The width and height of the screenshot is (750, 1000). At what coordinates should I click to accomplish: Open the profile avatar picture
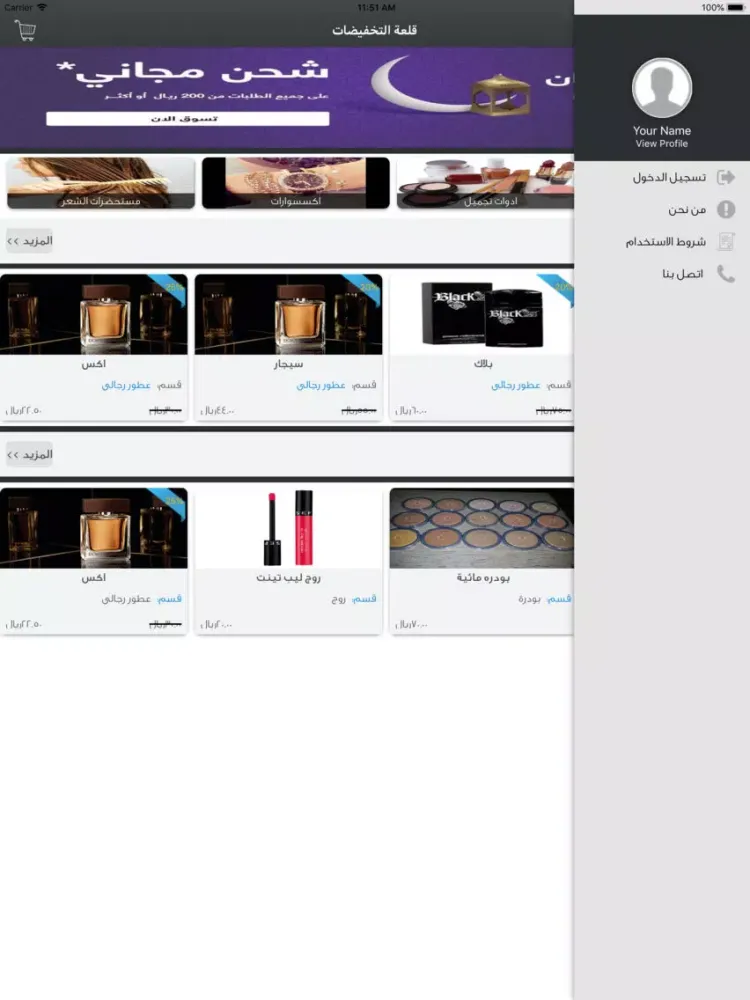click(661, 88)
